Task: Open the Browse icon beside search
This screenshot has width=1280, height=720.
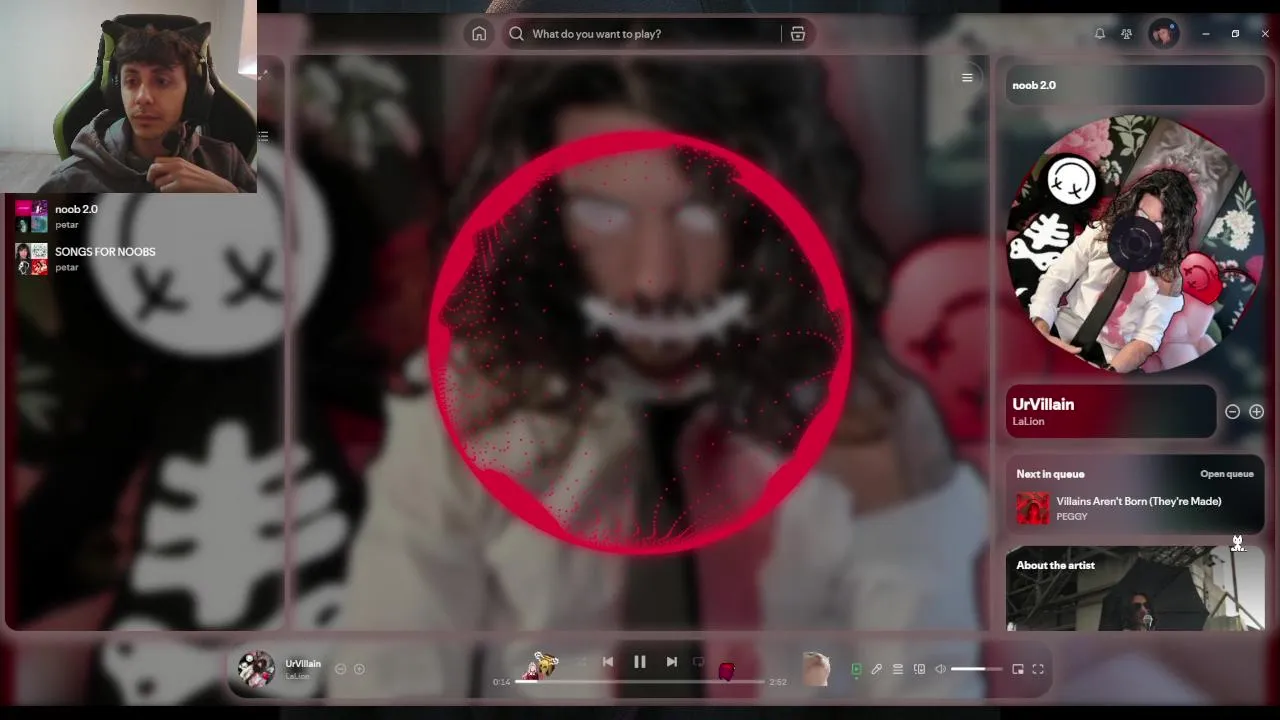Action: pyautogui.click(x=797, y=34)
